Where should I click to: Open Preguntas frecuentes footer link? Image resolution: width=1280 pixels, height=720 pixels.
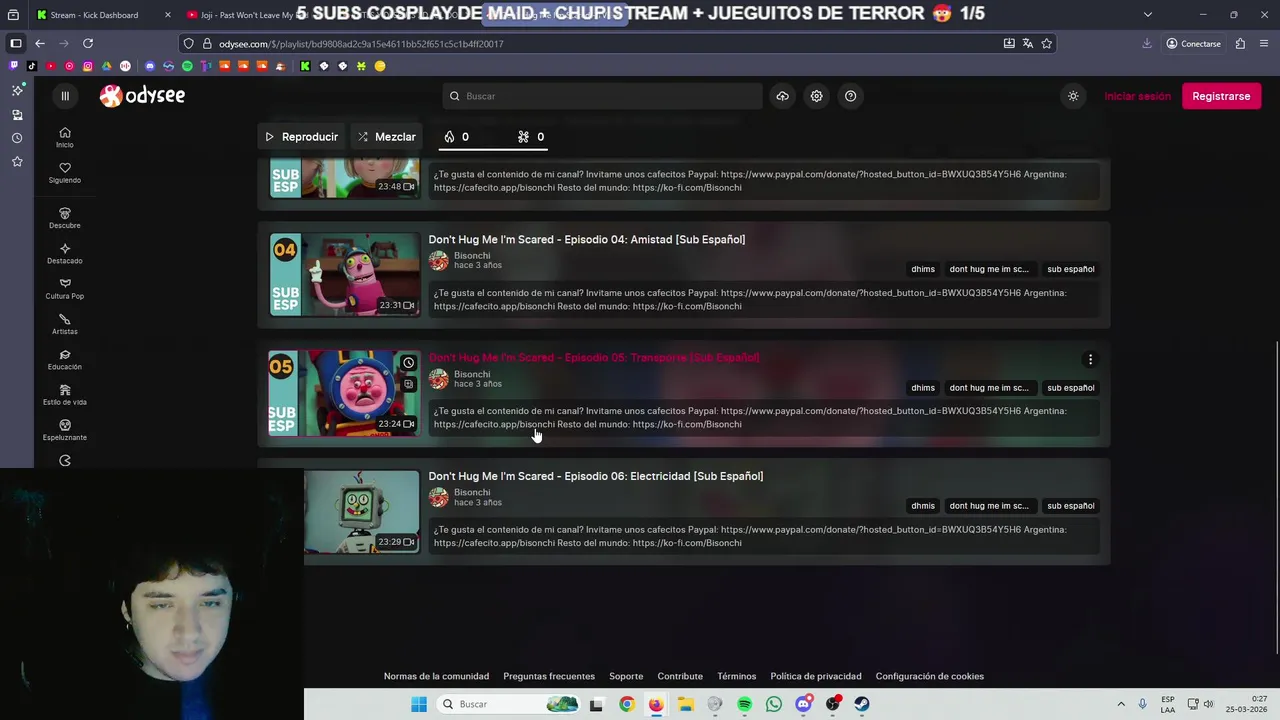point(549,676)
